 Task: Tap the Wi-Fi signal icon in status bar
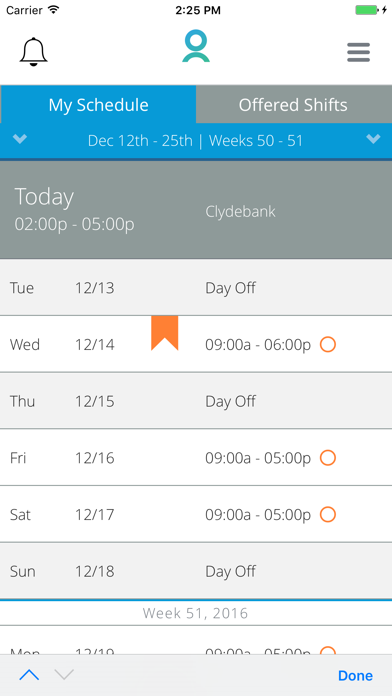pos(54,10)
